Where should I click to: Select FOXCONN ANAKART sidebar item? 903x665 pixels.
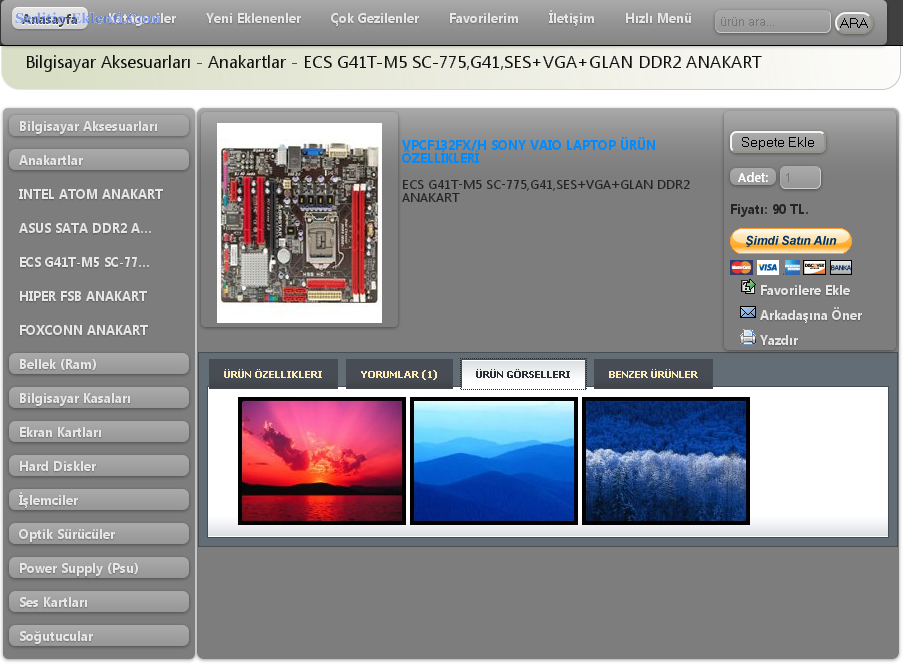coord(84,330)
